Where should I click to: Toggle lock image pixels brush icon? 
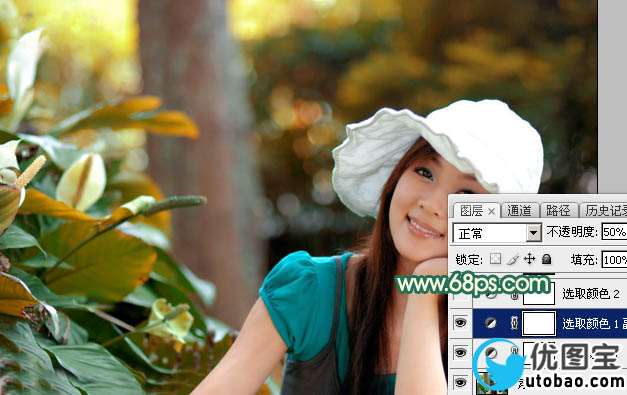click(x=512, y=259)
